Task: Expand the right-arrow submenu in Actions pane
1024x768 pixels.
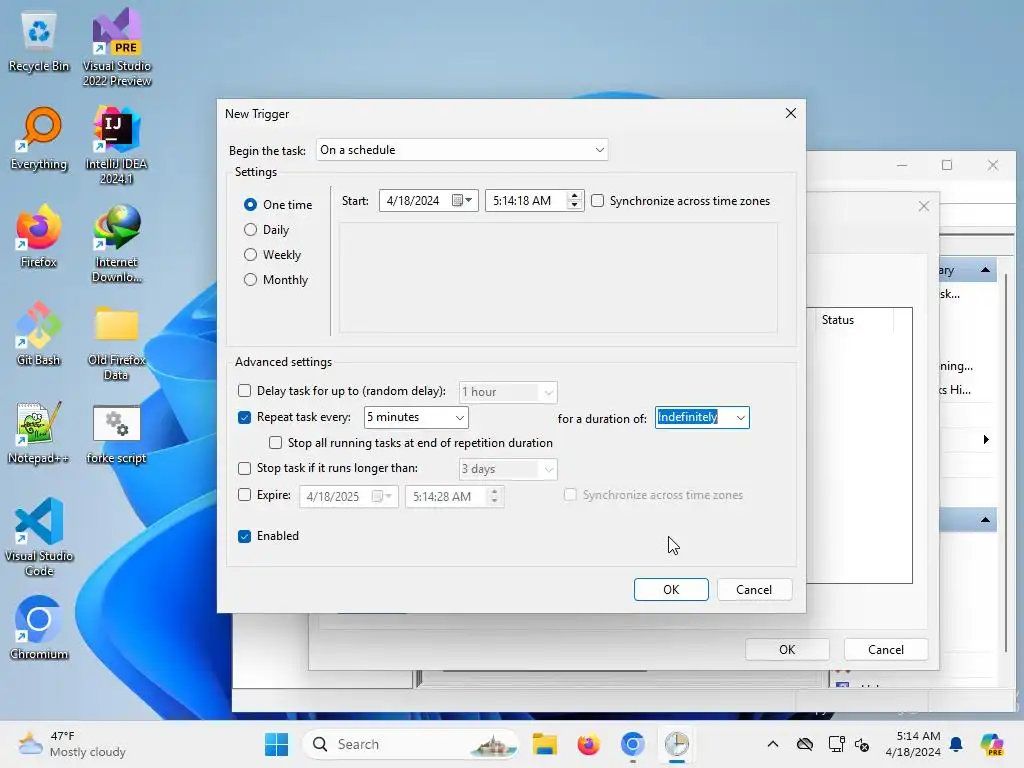Action: pyautogui.click(x=986, y=440)
